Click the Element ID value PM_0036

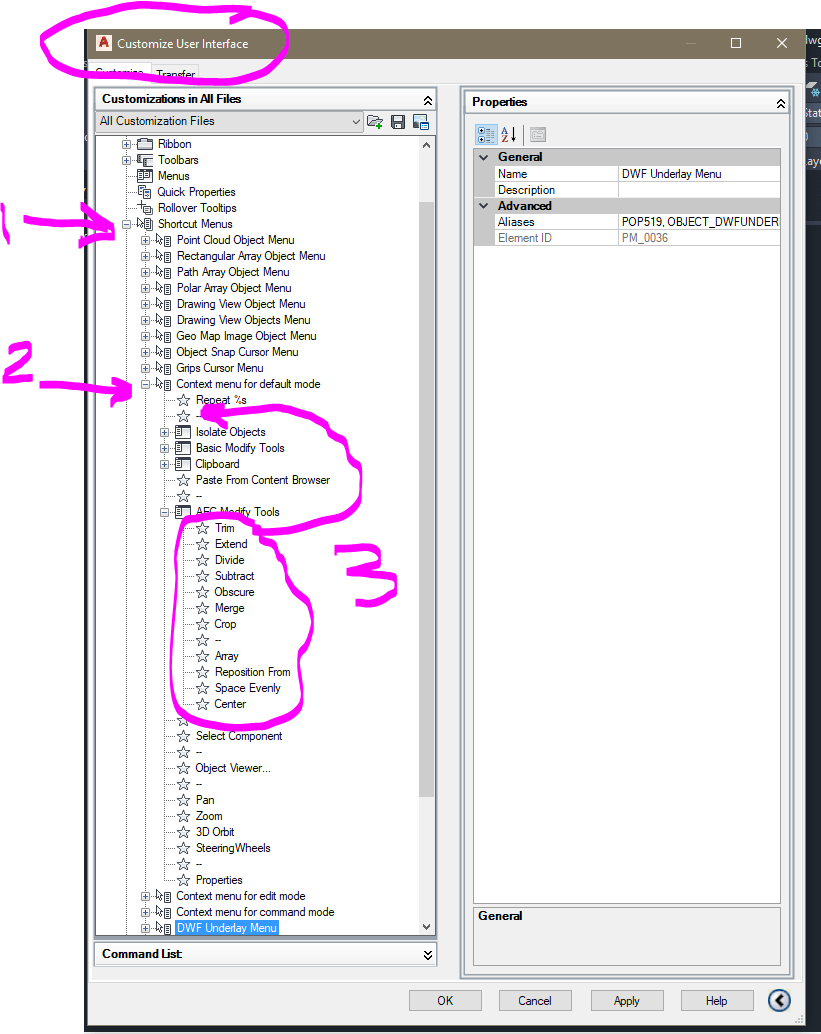click(699, 238)
